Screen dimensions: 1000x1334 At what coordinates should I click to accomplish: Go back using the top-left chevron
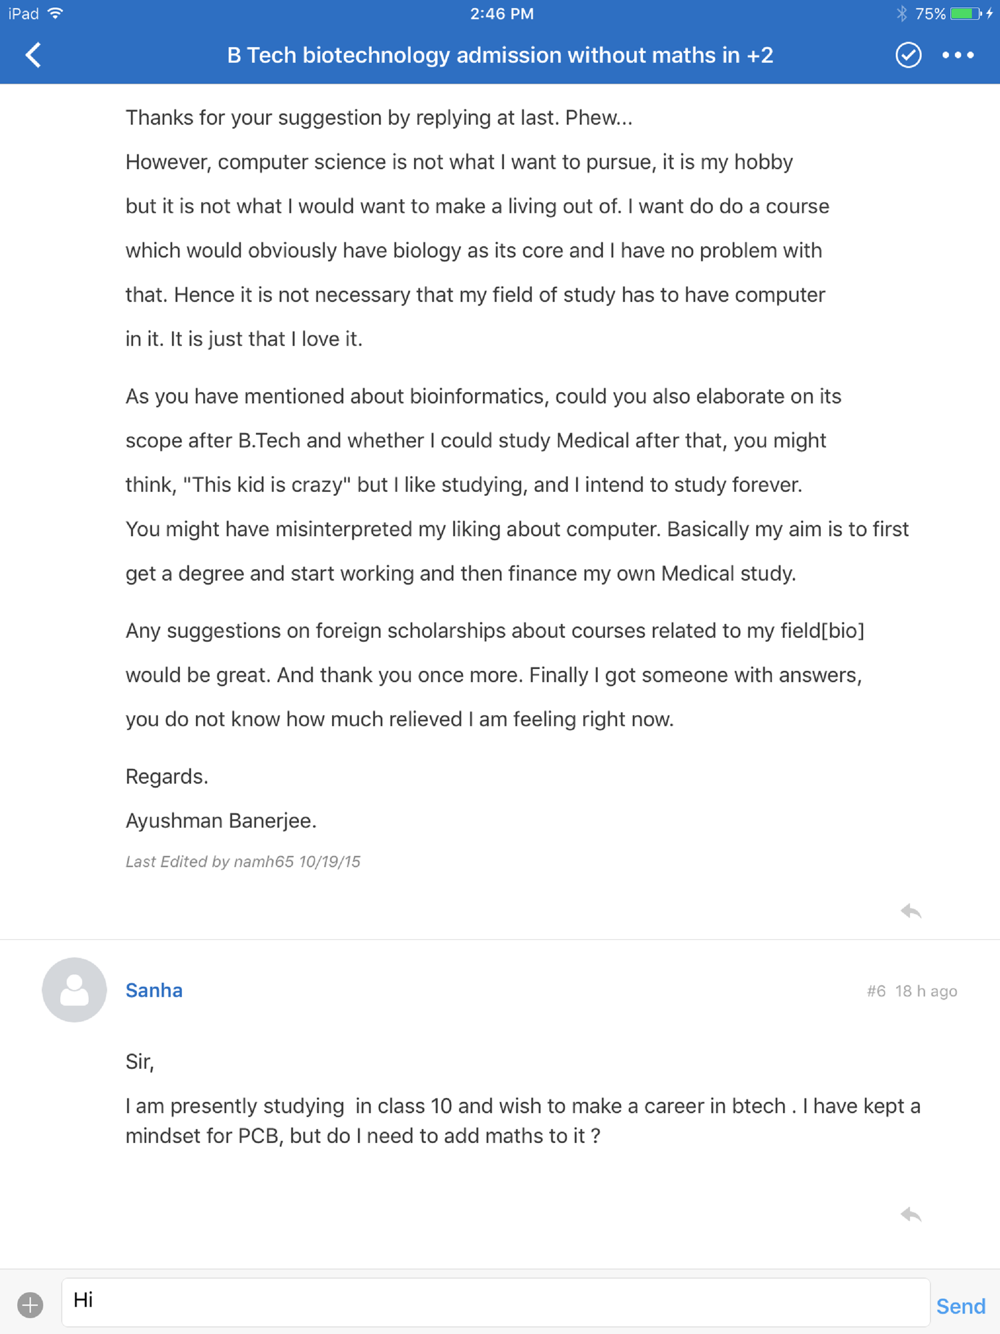click(x=33, y=55)
